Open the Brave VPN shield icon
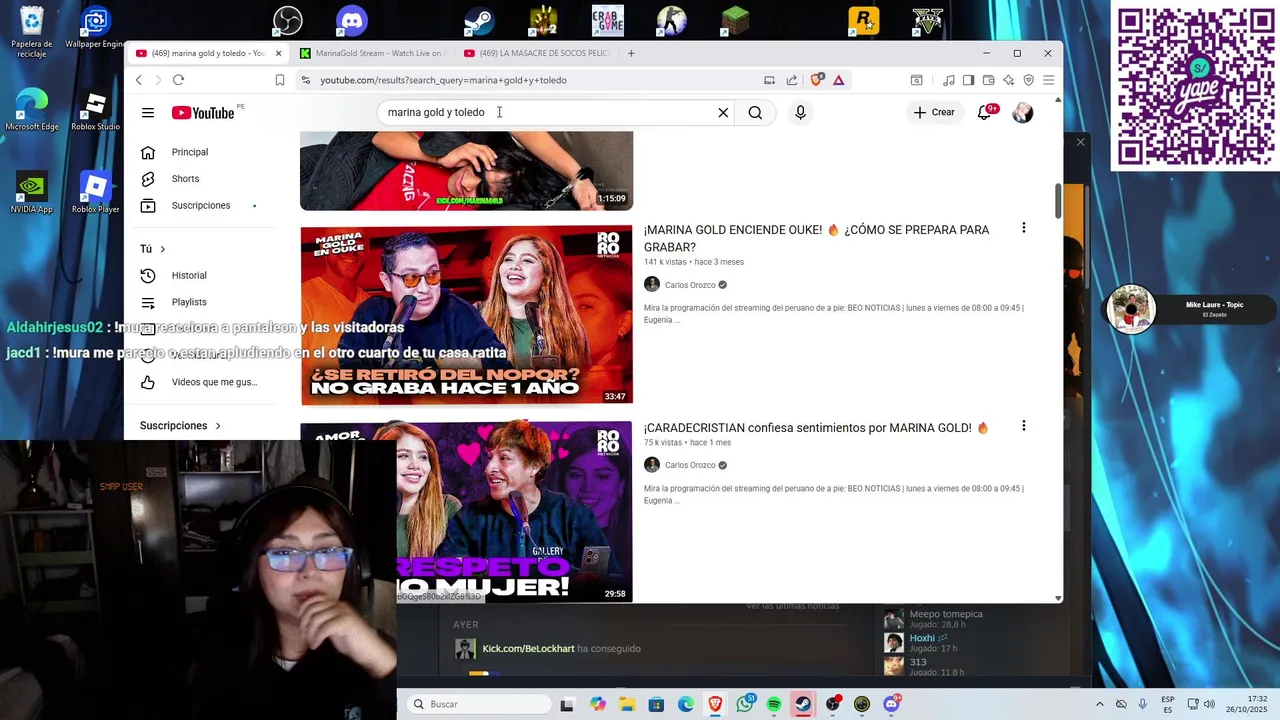This screenshot has height=720, width=1280. click(1028, 80)
